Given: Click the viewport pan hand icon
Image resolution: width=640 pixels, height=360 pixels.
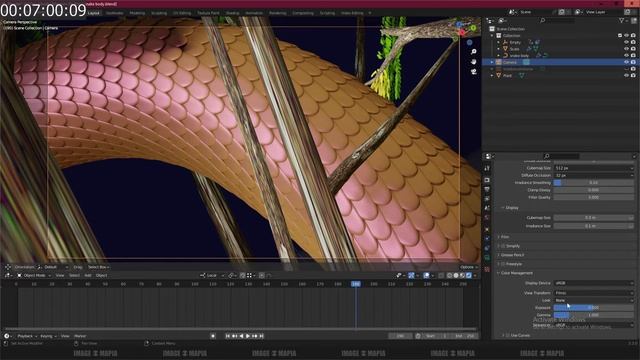Looking at the screenshot, I should [473, 62].
